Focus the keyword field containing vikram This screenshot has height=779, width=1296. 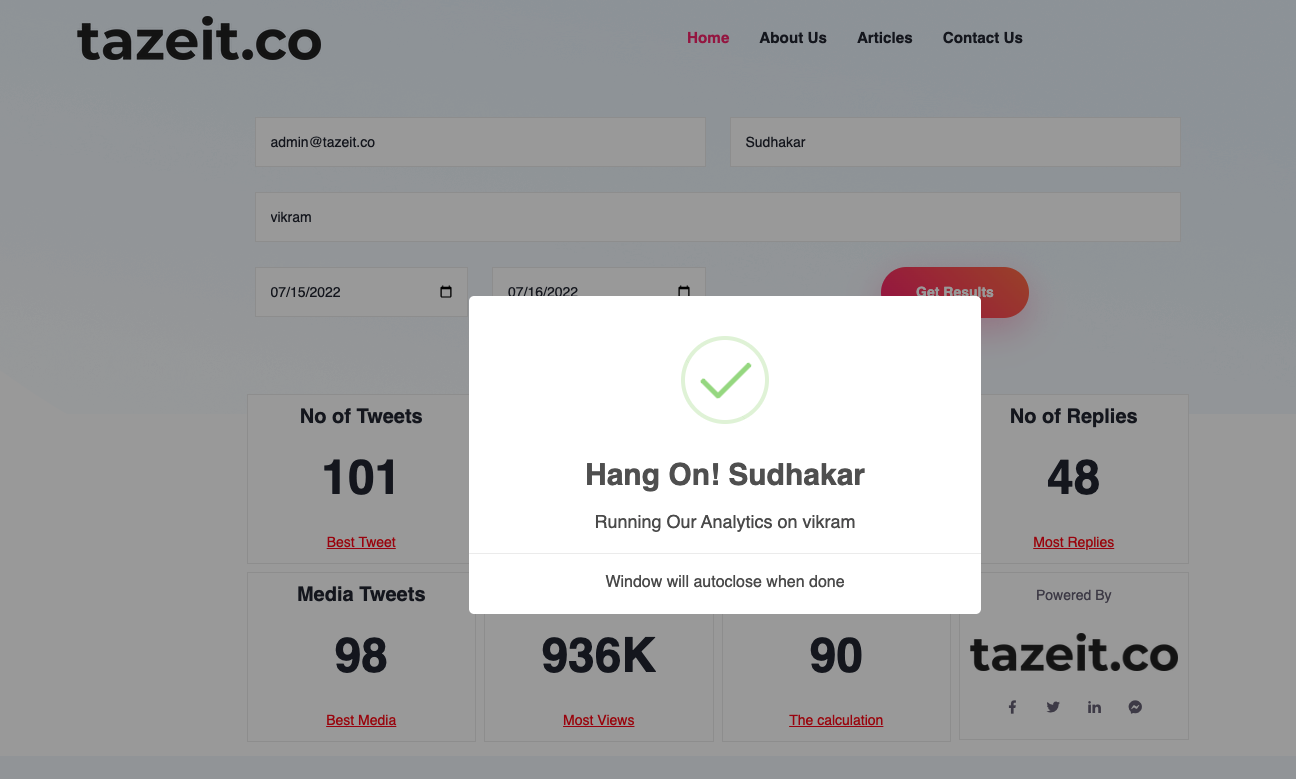717,217
